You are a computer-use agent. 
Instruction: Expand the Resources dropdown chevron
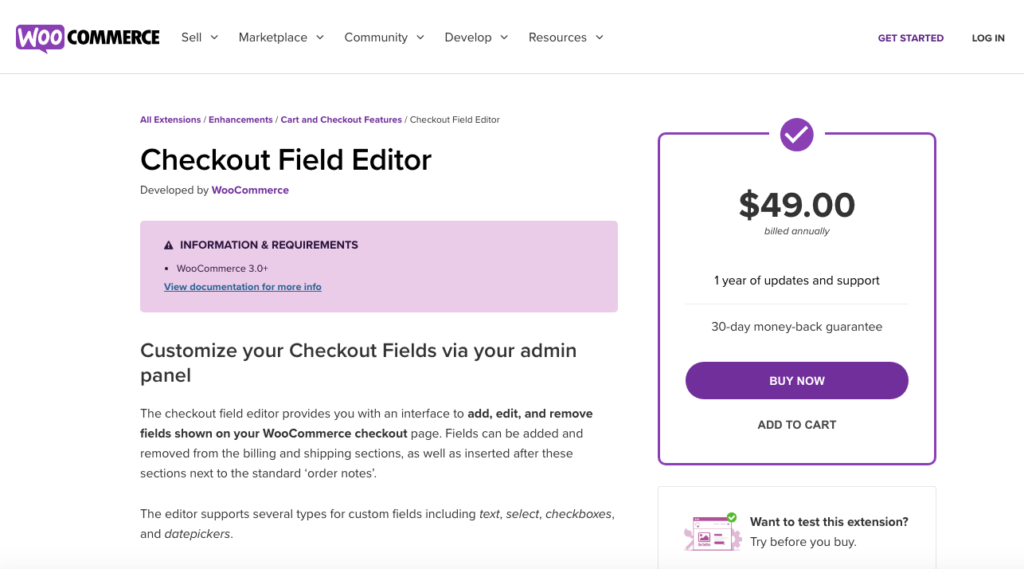(600, 38)
